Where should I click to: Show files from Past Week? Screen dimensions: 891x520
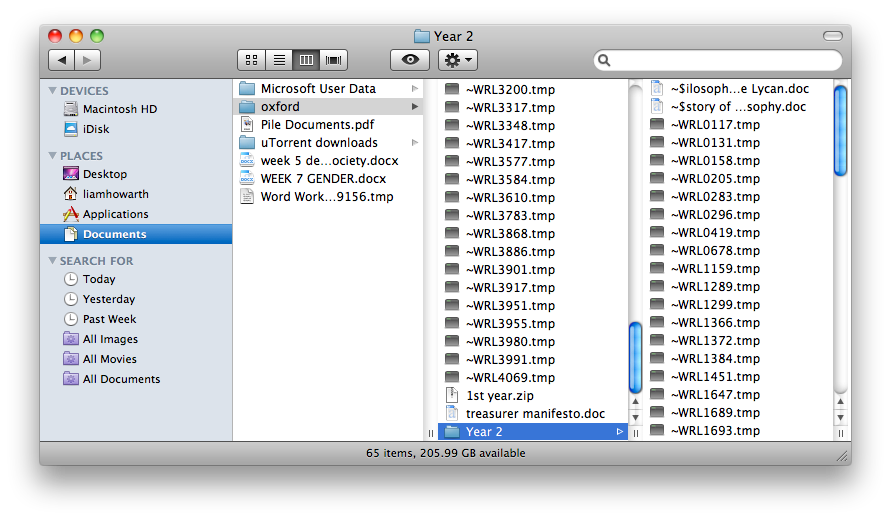click(x=136, y=319)
